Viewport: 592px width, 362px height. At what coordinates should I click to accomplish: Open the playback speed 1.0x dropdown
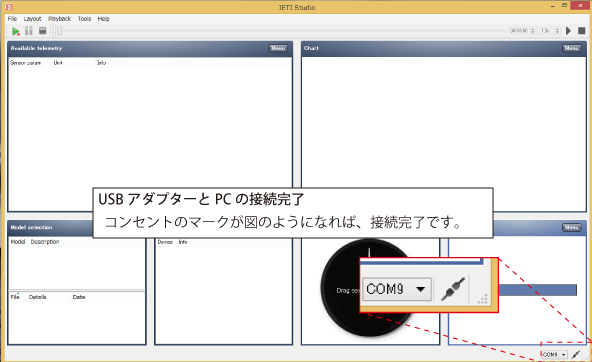[x=550, y=31]
